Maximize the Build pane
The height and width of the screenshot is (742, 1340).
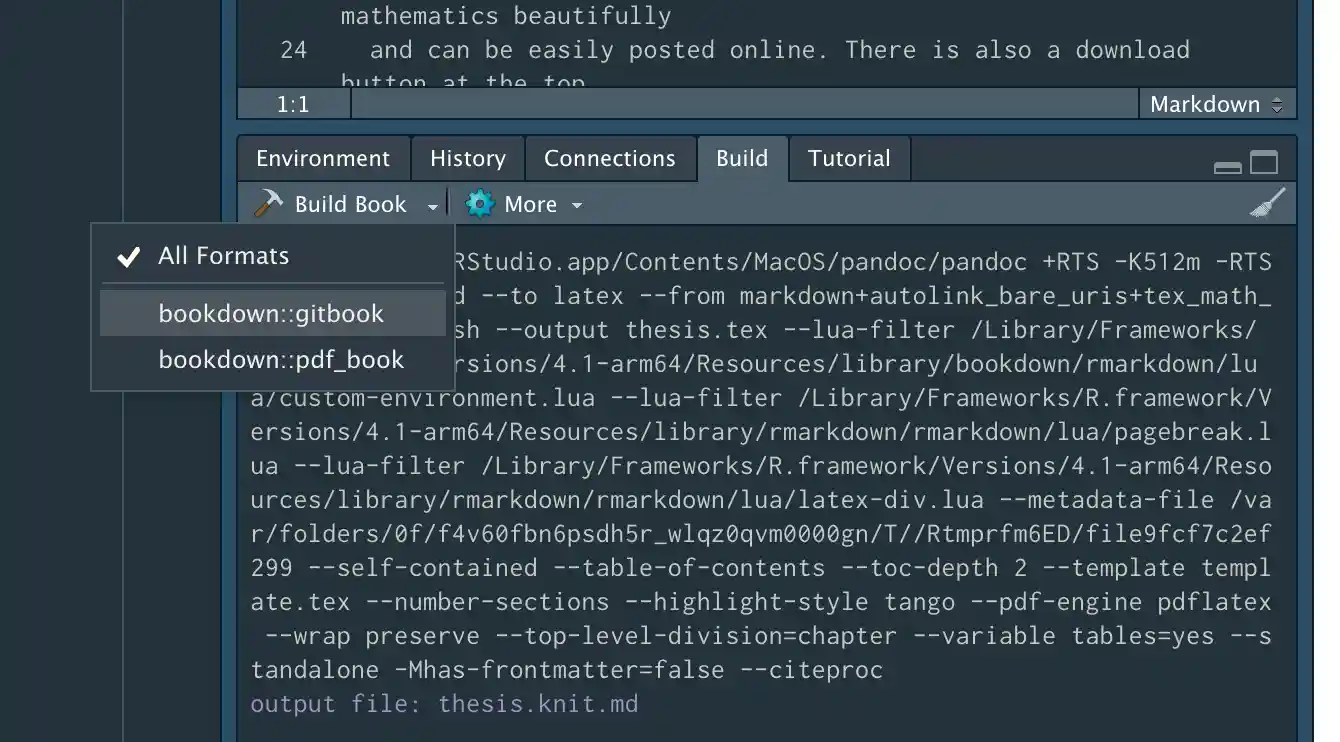tap(1264, 163)
